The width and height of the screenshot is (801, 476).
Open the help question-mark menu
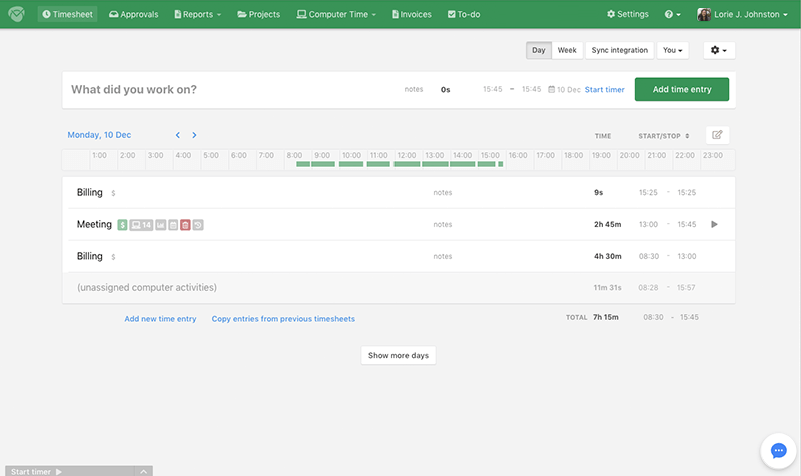click(x=672, y=14)
